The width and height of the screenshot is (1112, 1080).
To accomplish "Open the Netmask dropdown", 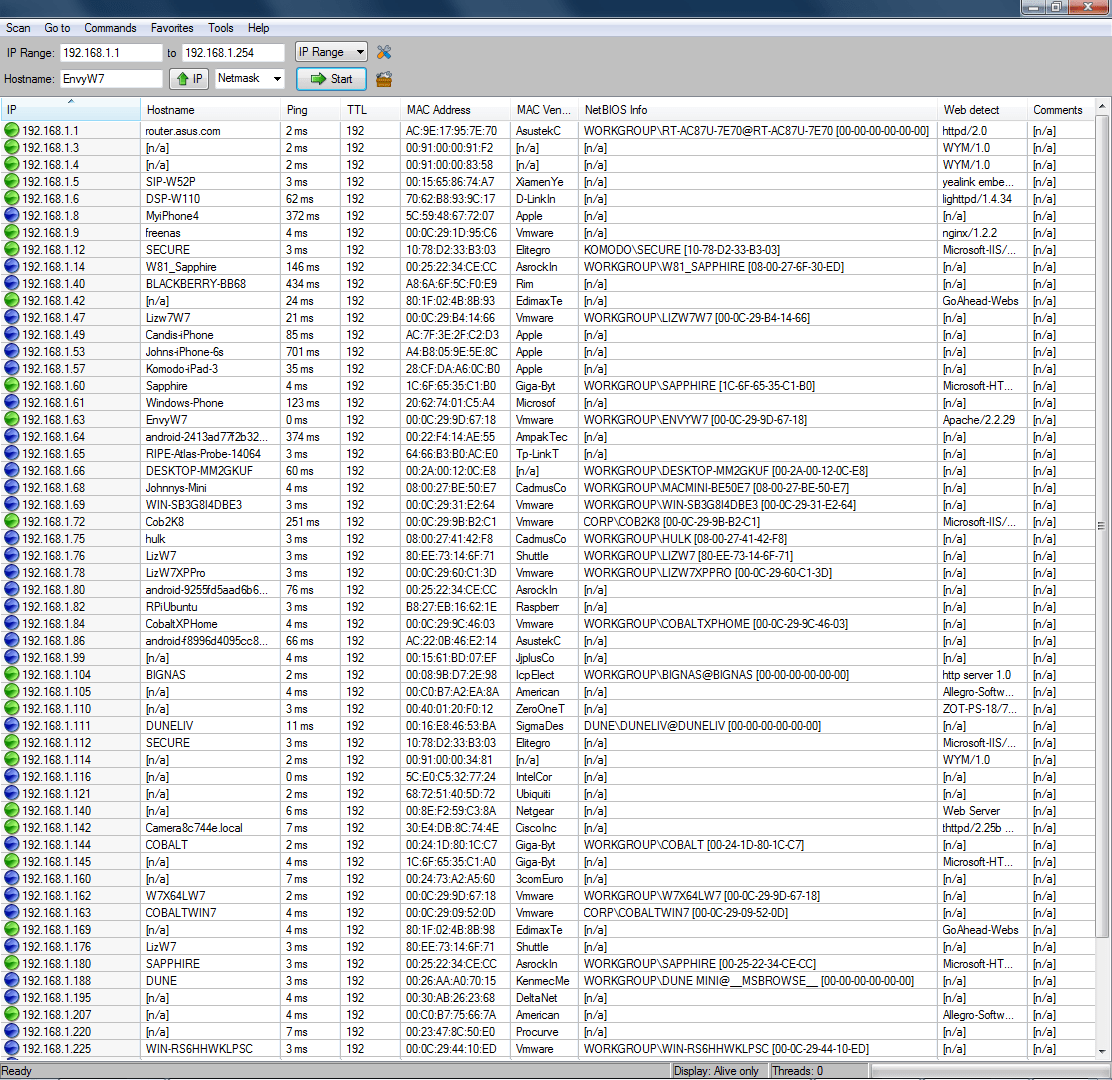I will click(250, 79).
